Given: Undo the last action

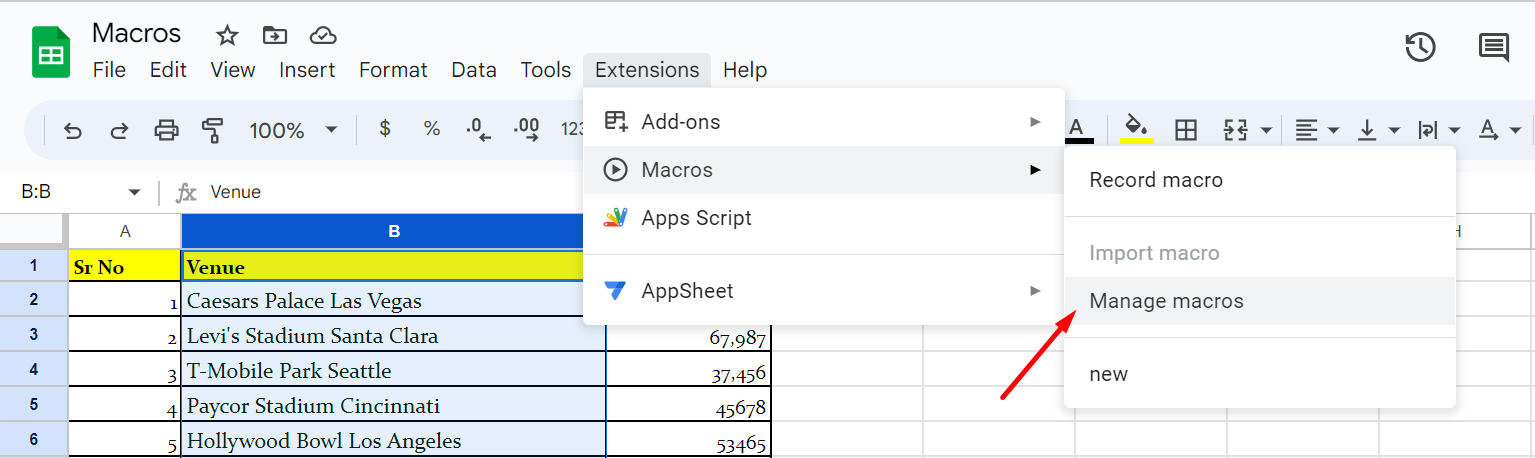Looking at the screenshot, I should point(72,130).
